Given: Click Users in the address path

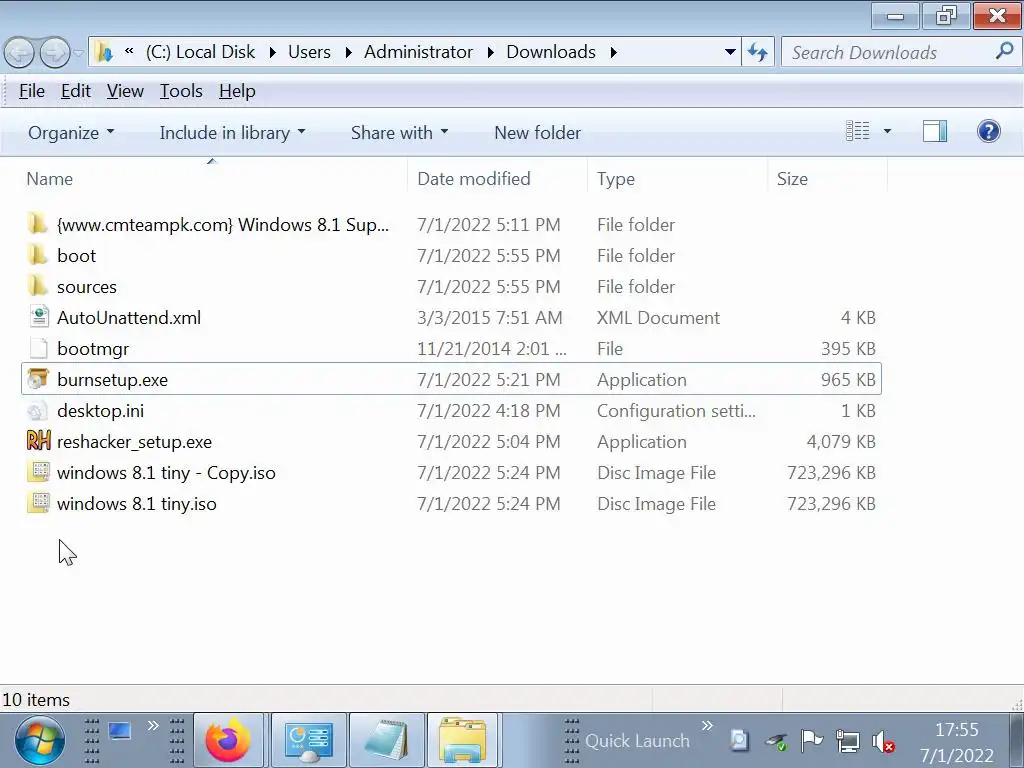Looking at the screenshot, I should point(310,52).
